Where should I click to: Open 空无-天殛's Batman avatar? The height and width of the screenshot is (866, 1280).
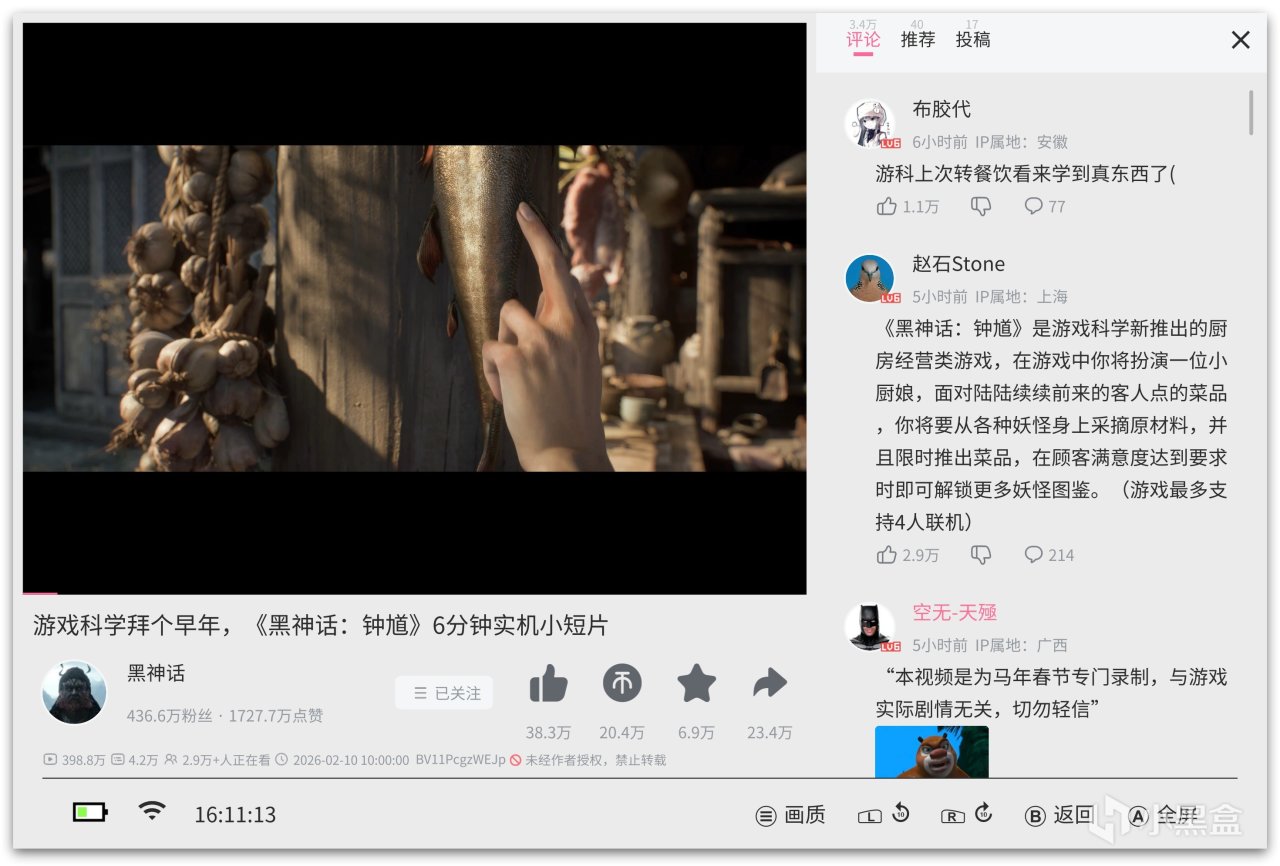870,627
